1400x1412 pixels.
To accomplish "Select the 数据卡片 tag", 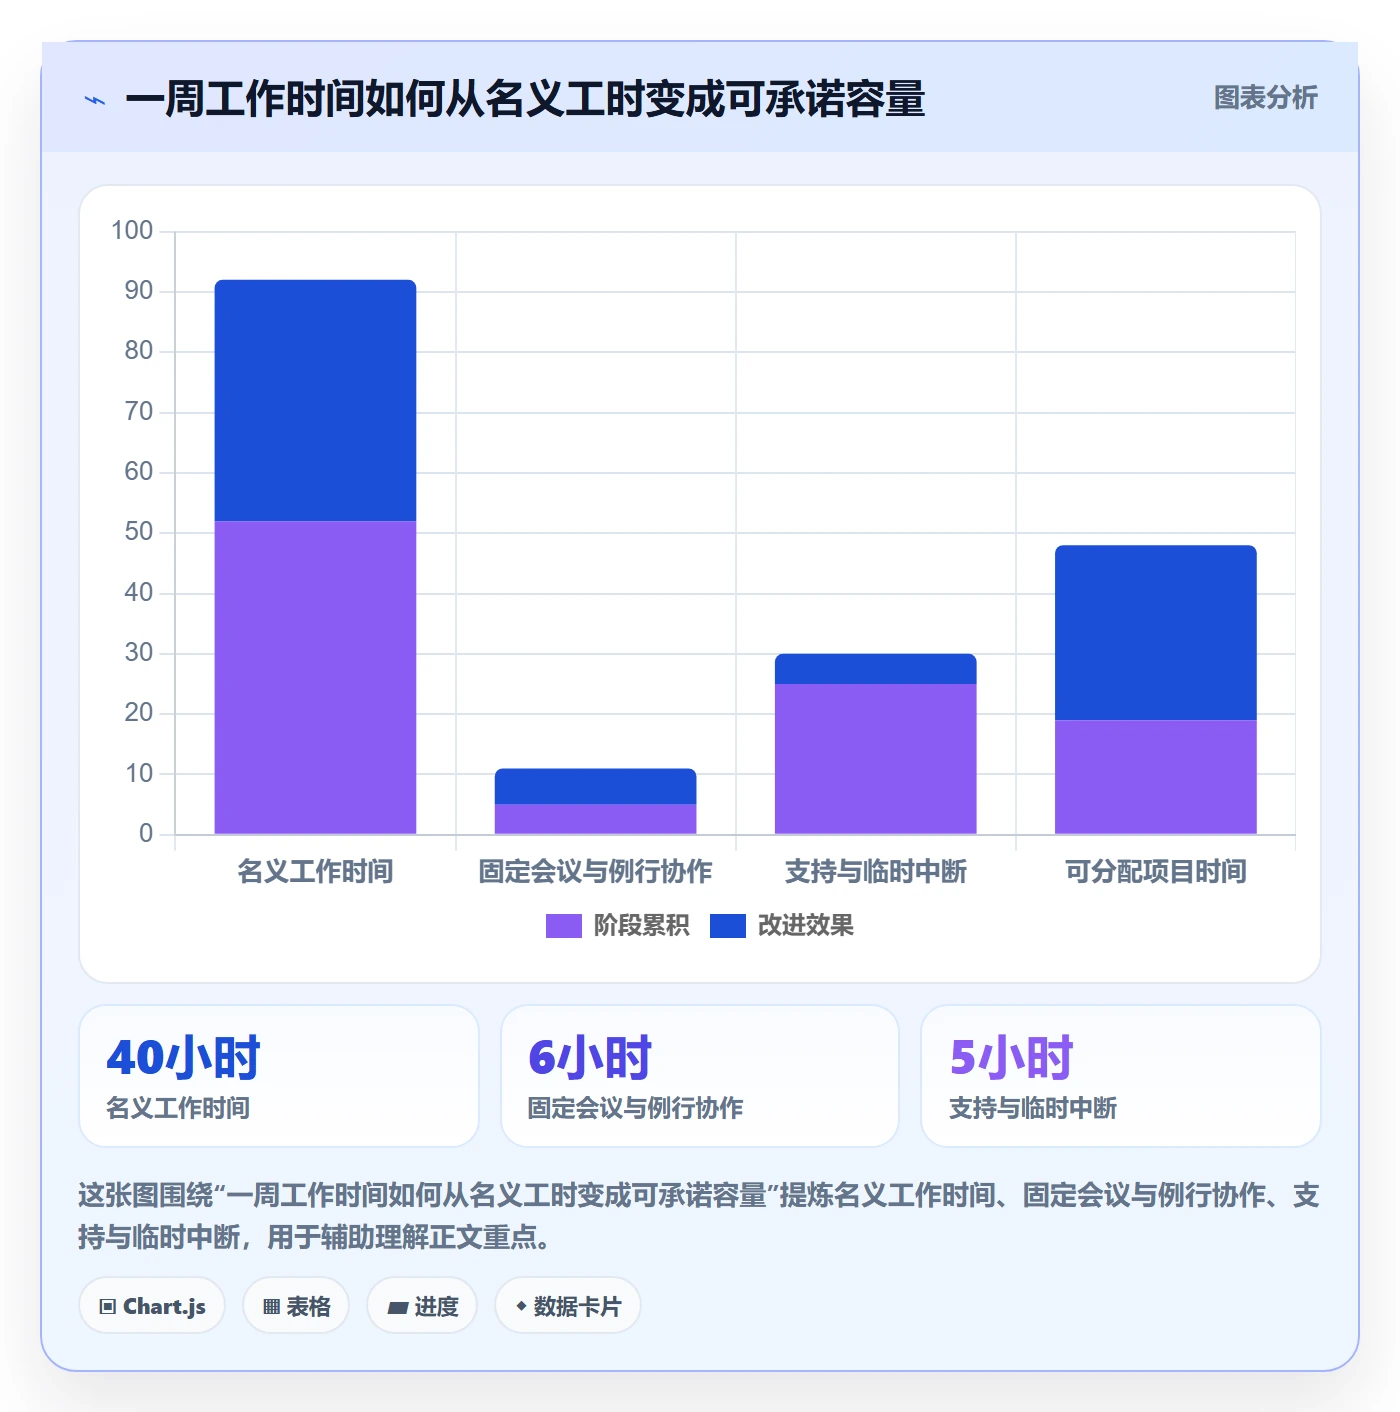I will coord(568,1306).
